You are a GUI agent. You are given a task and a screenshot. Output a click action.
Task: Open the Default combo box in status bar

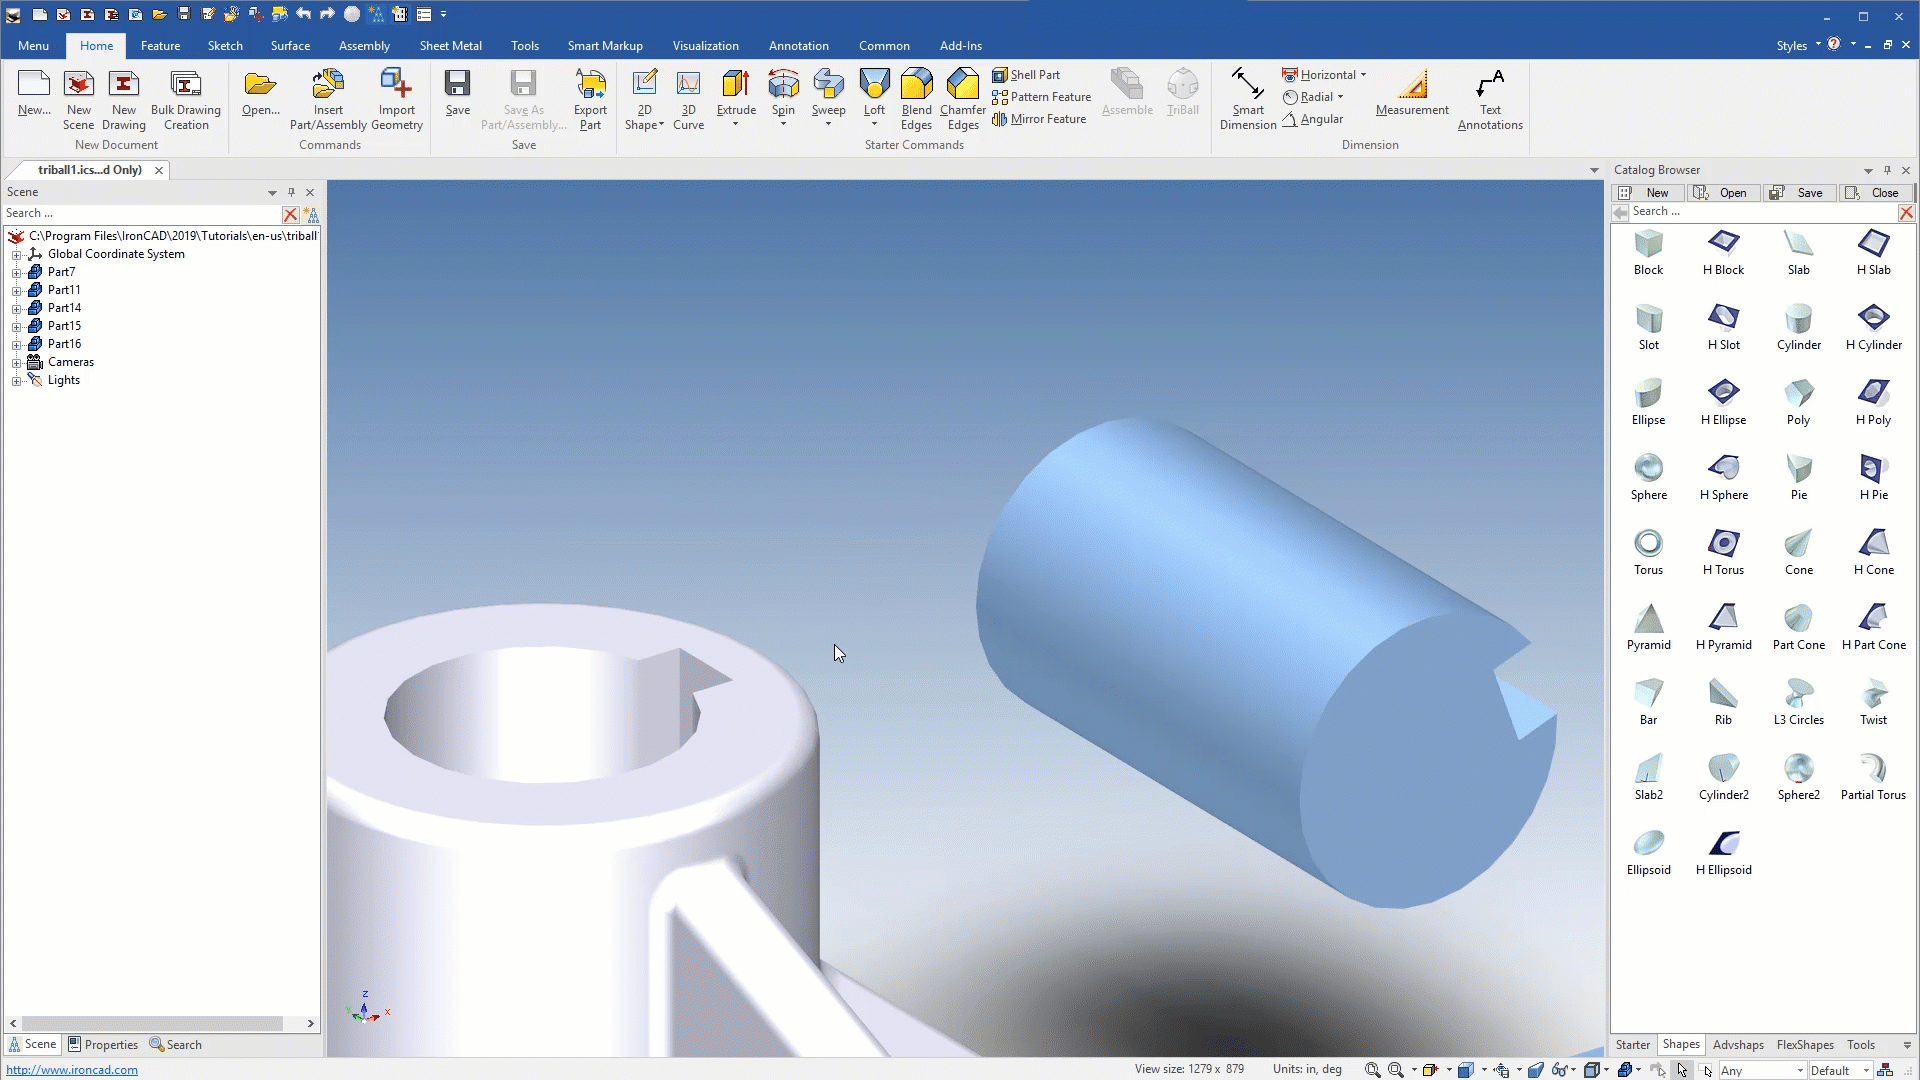coord(1866,1070)
